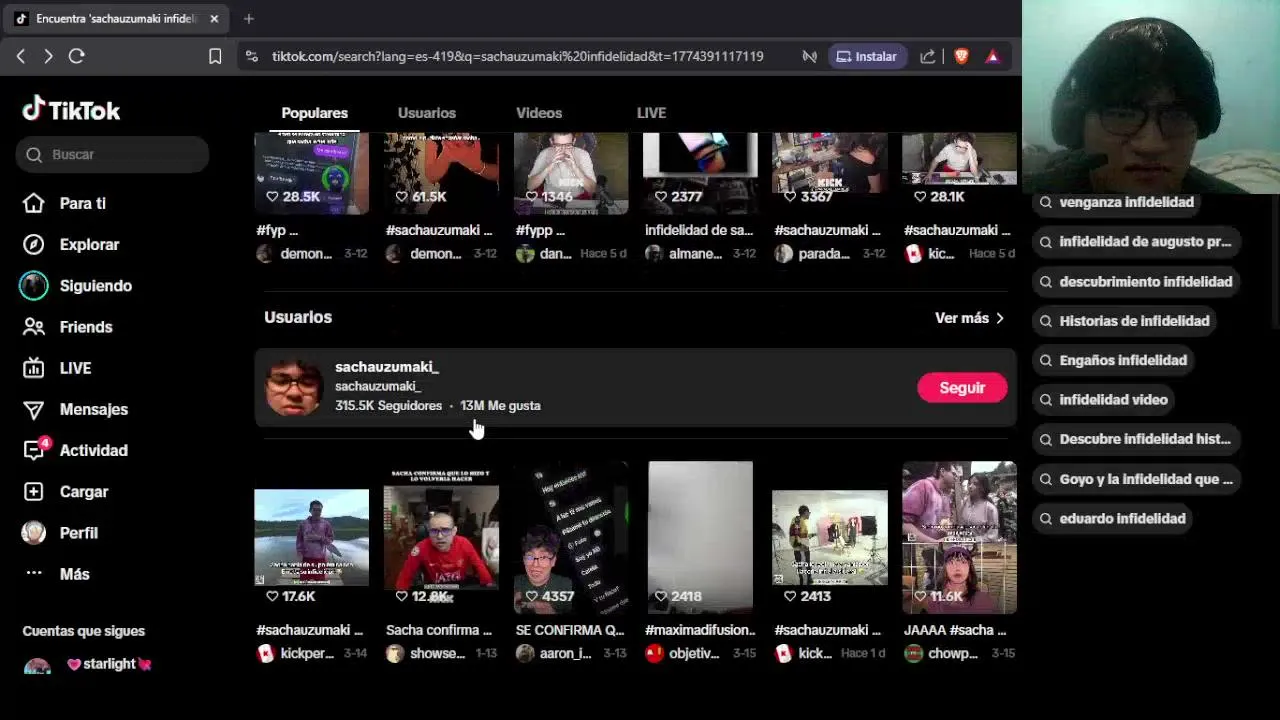Search suggestion eduardo infidelidad

[1114, 518]
